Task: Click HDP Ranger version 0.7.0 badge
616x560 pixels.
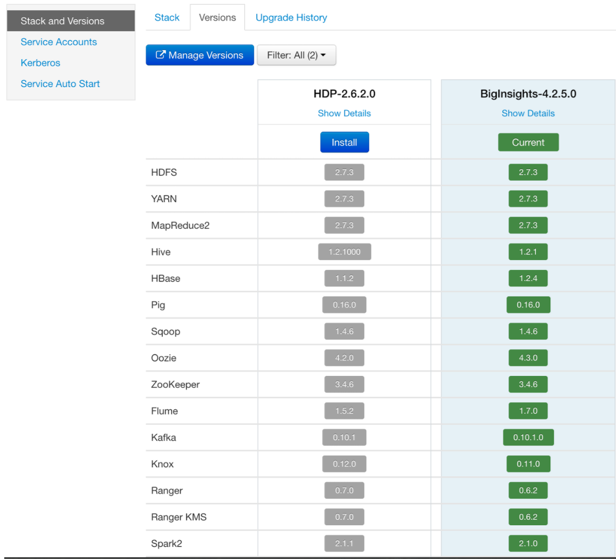Action: 344,490
